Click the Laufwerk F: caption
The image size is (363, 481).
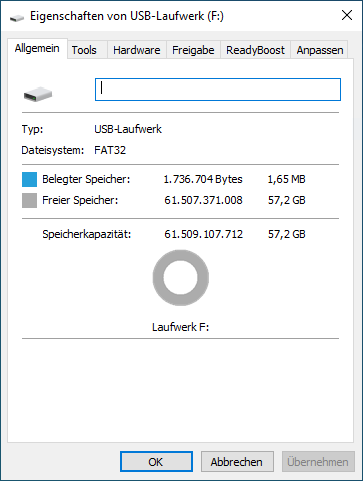181,327
